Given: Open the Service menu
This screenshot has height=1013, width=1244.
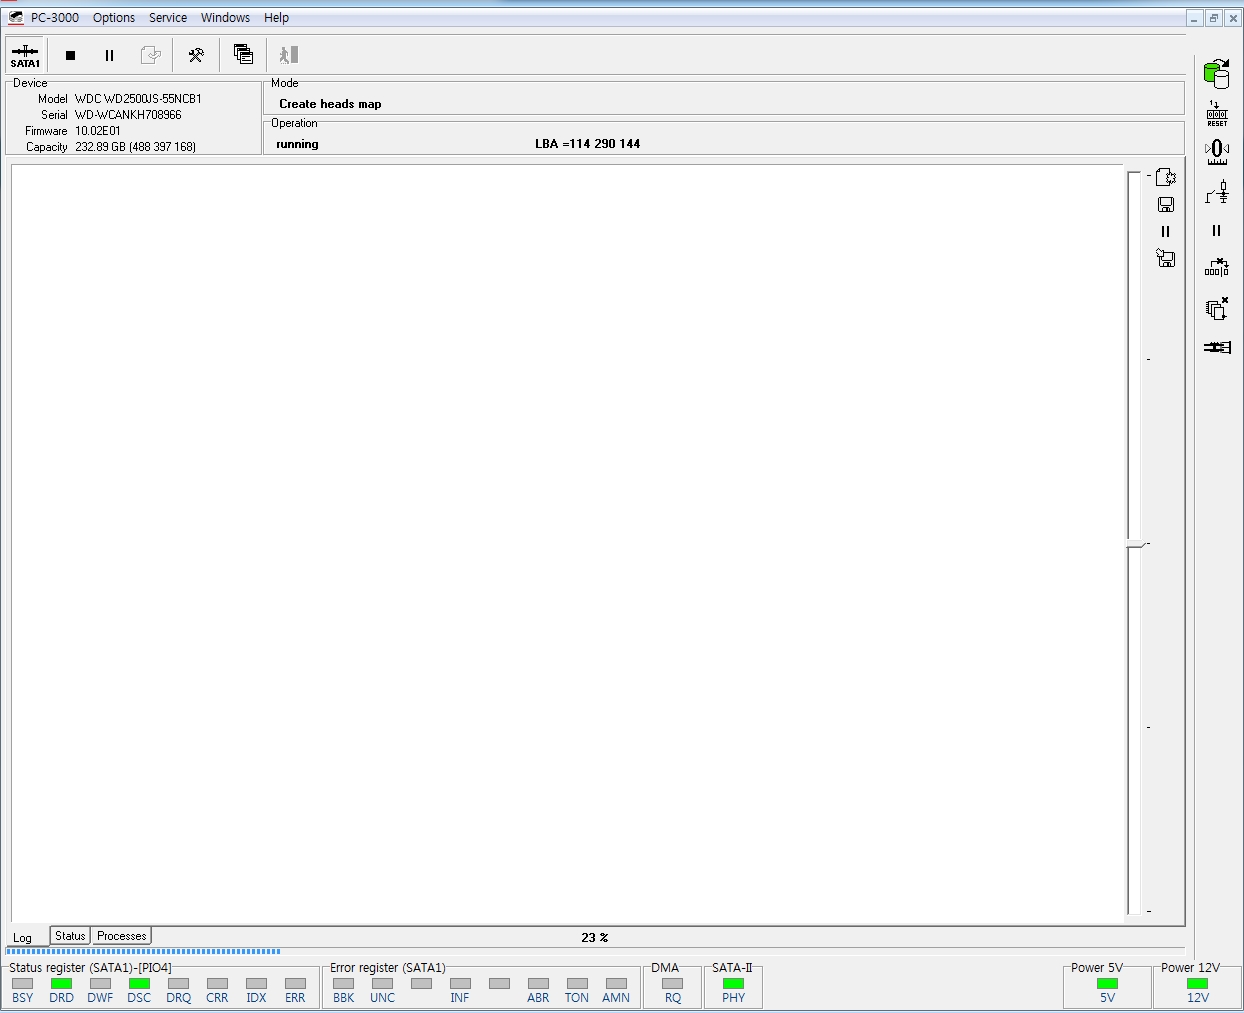Looking at the screenshot, I should (168, 18).
